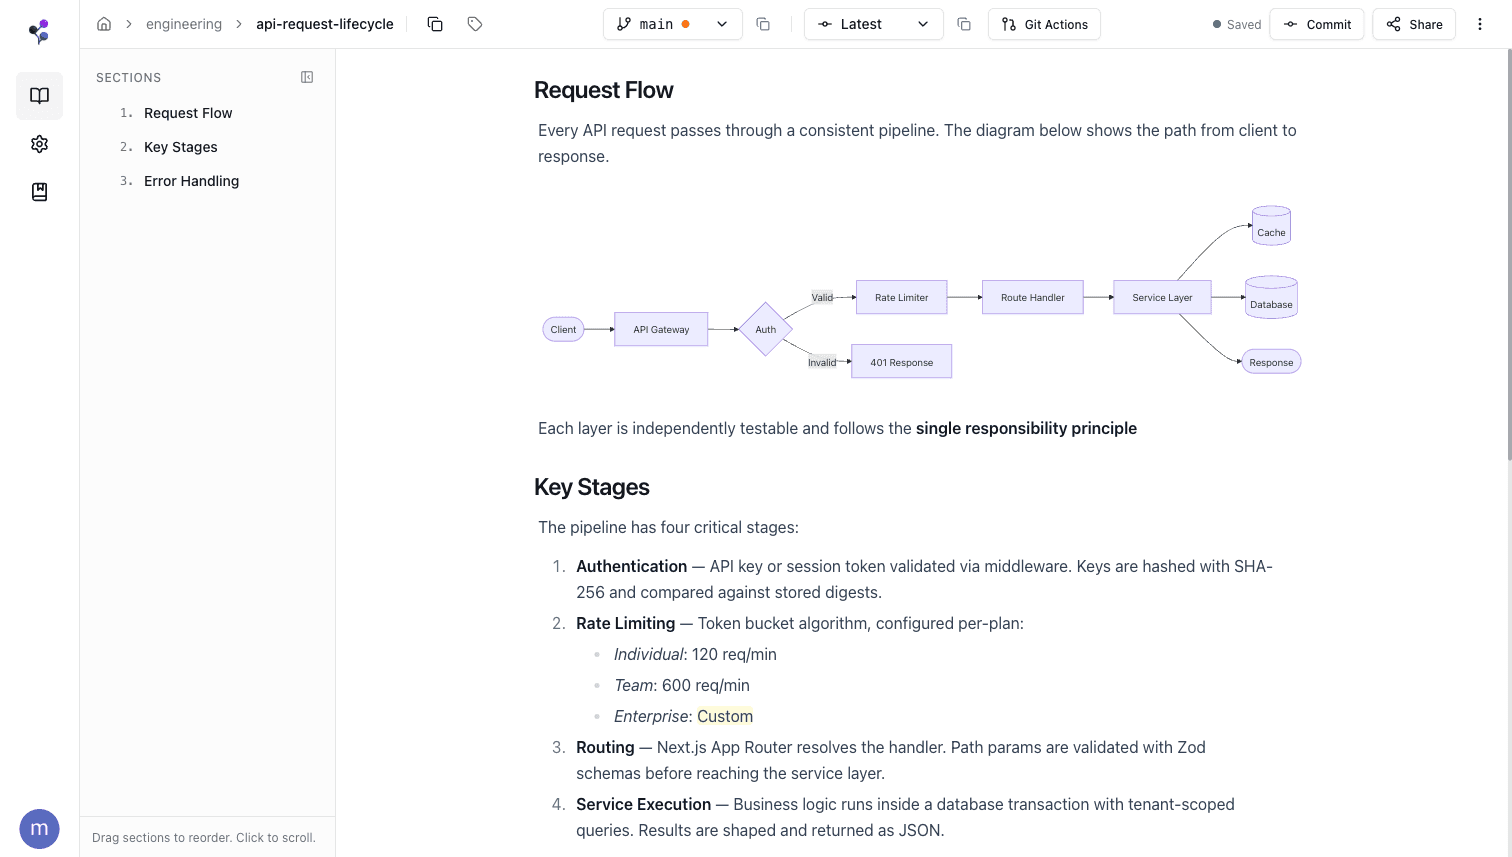Navigate to the Error Handling section
Viewport: 1512px width, 857px height.
[x=191, y=181]
